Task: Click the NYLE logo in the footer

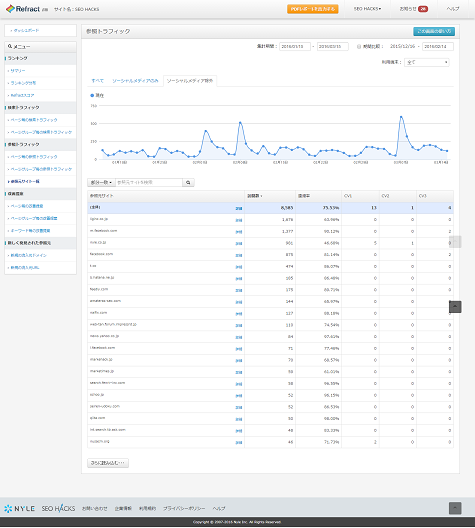Action: click(x=20, y=508)
